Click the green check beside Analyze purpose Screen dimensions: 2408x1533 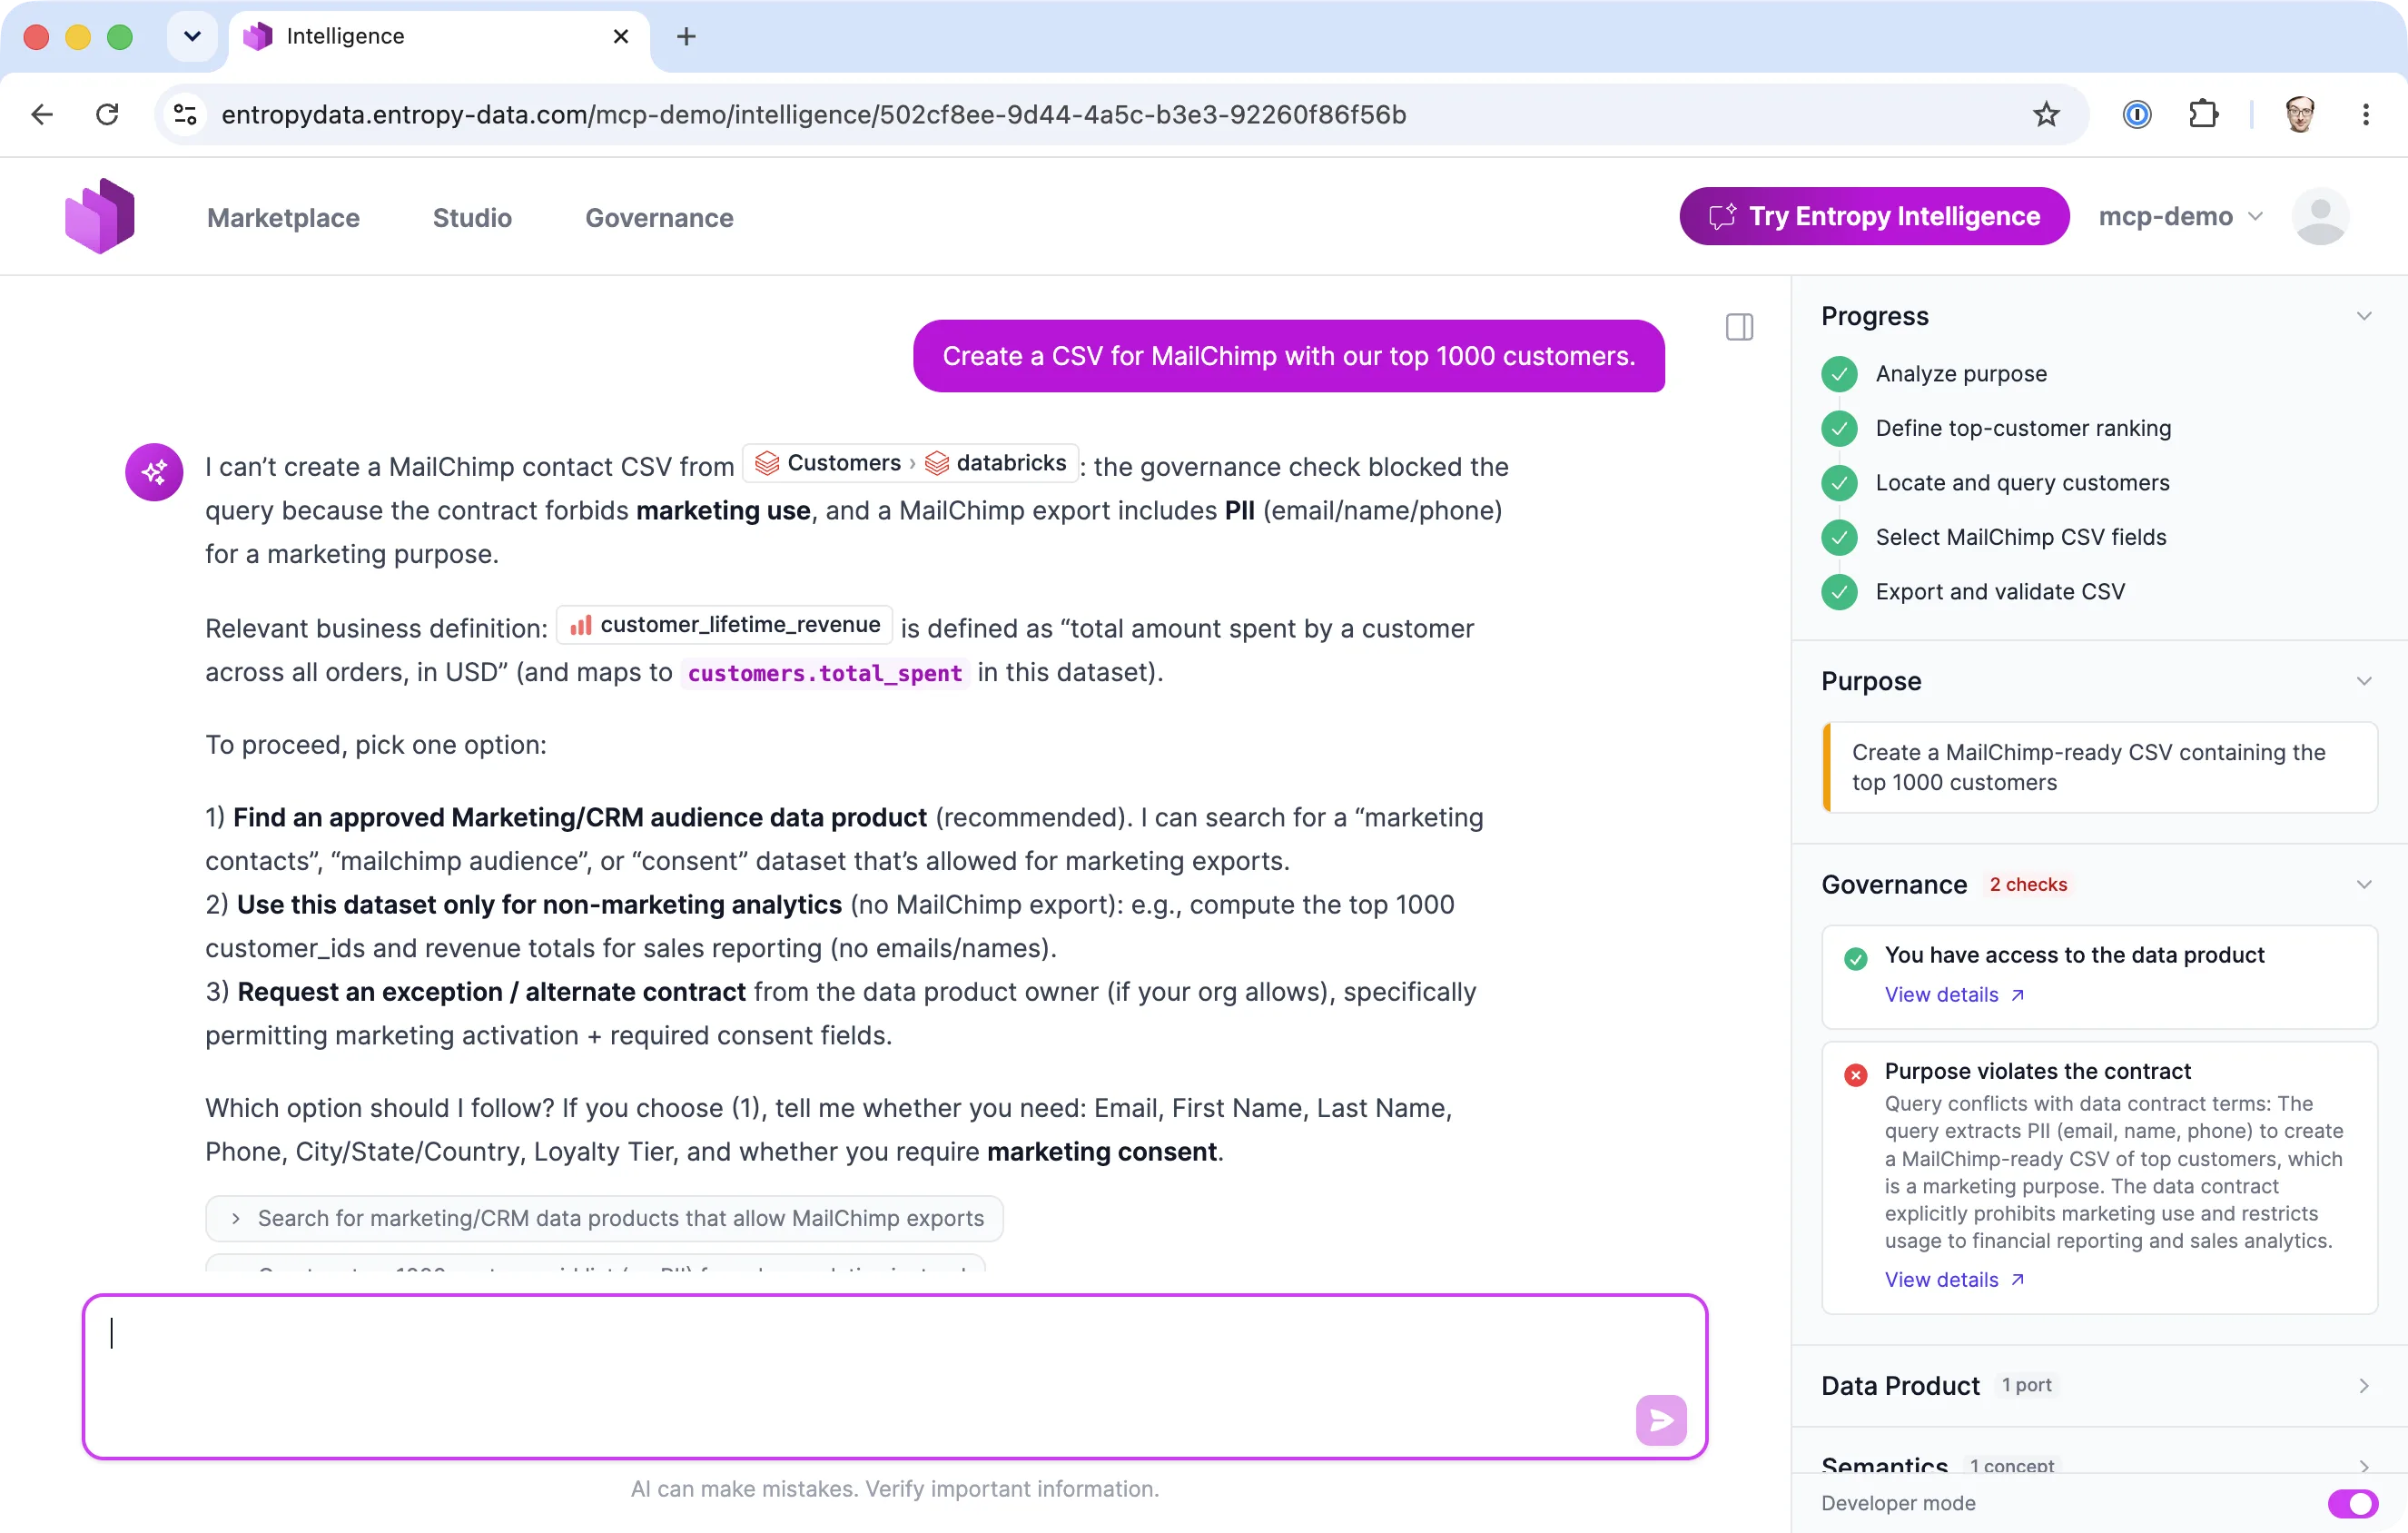coord(1839,374)
